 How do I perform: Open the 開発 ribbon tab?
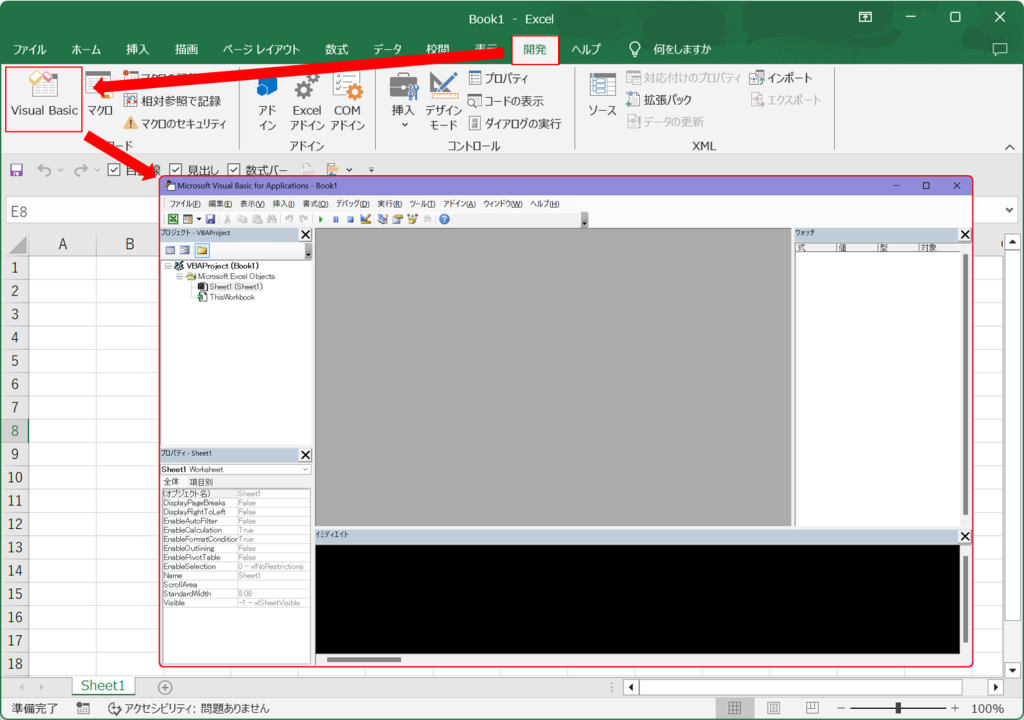point(535,49)
